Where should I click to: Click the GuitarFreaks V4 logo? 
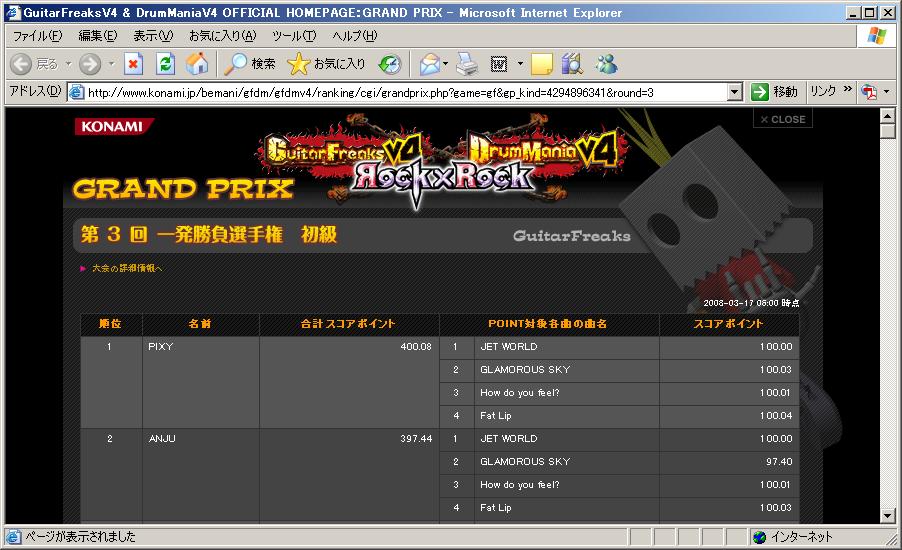343,151
